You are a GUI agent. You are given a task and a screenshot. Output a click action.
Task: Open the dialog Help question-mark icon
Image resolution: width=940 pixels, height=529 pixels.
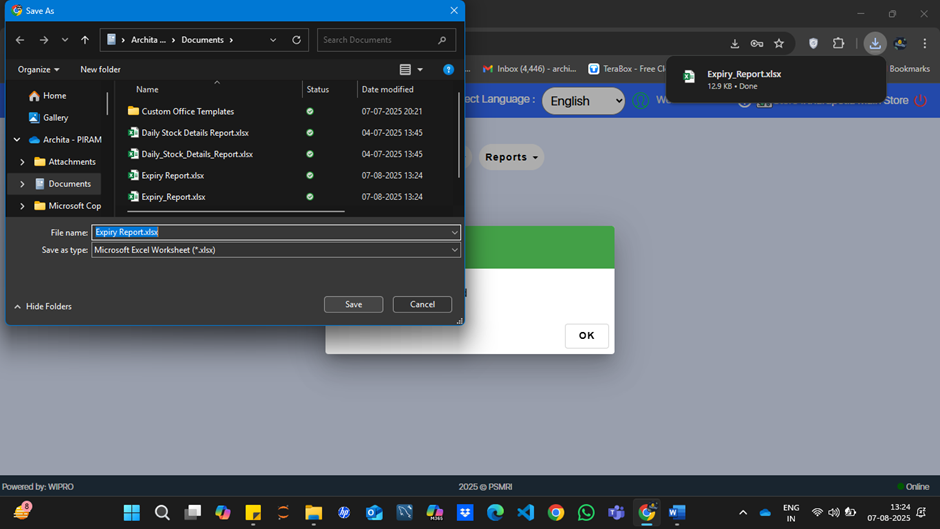tap(448, 70)
